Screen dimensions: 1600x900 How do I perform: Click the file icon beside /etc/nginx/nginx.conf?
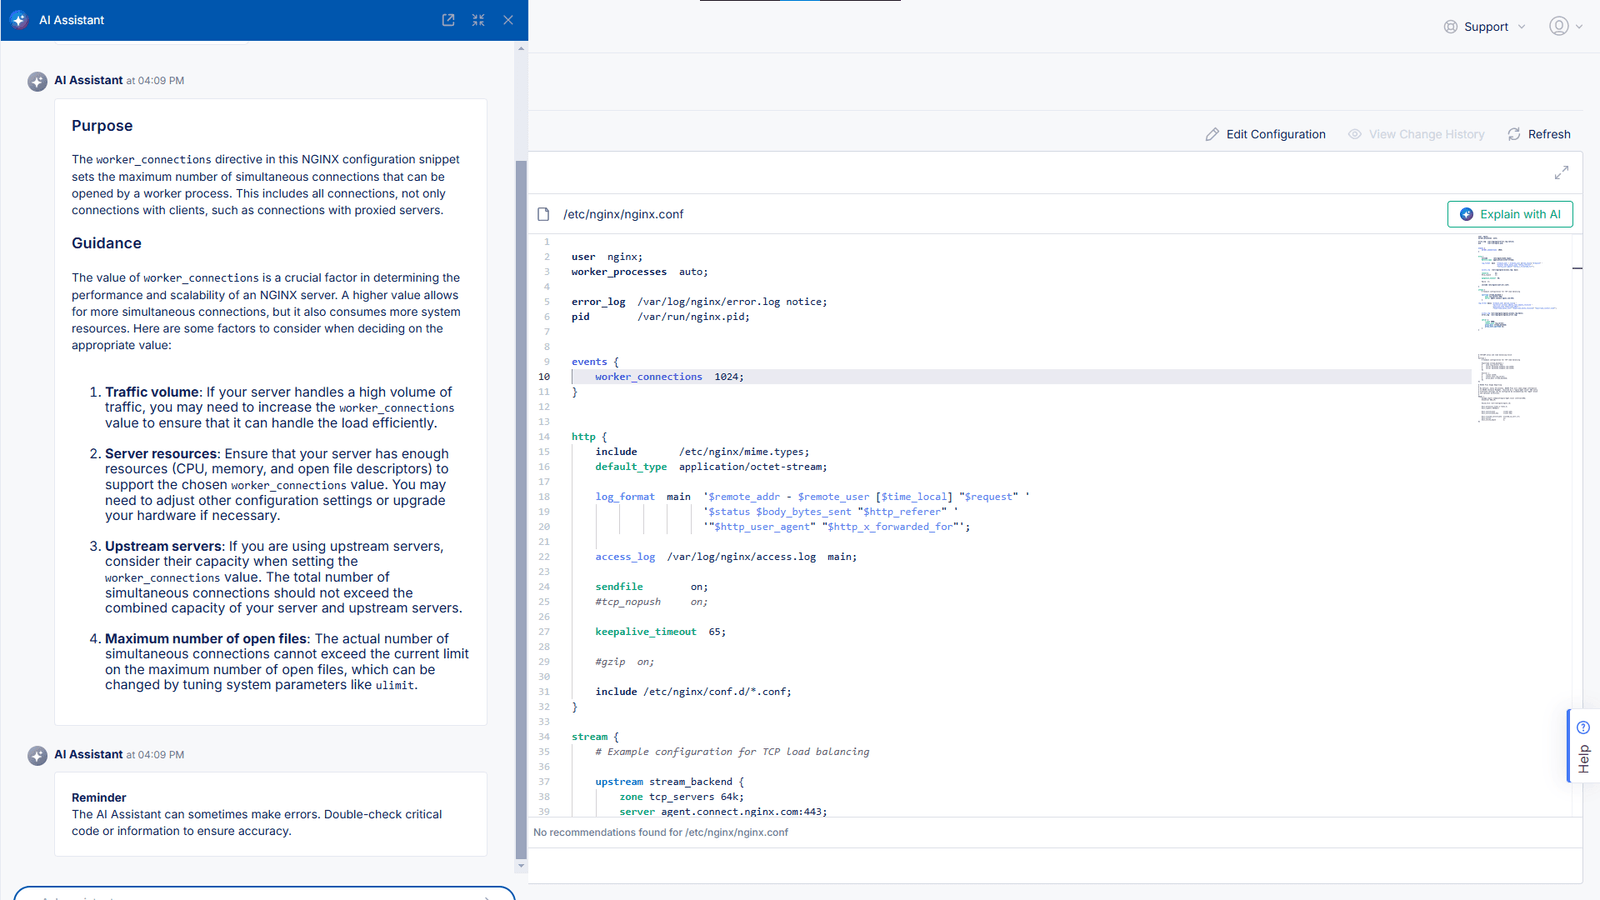(x=543, y=213)
